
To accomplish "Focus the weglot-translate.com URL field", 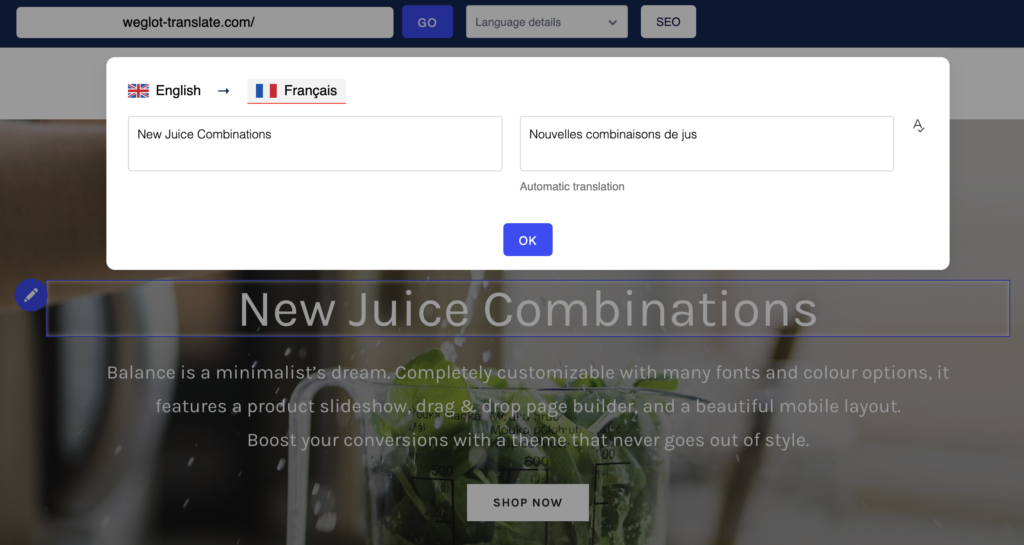I will (x=205, y=22).
